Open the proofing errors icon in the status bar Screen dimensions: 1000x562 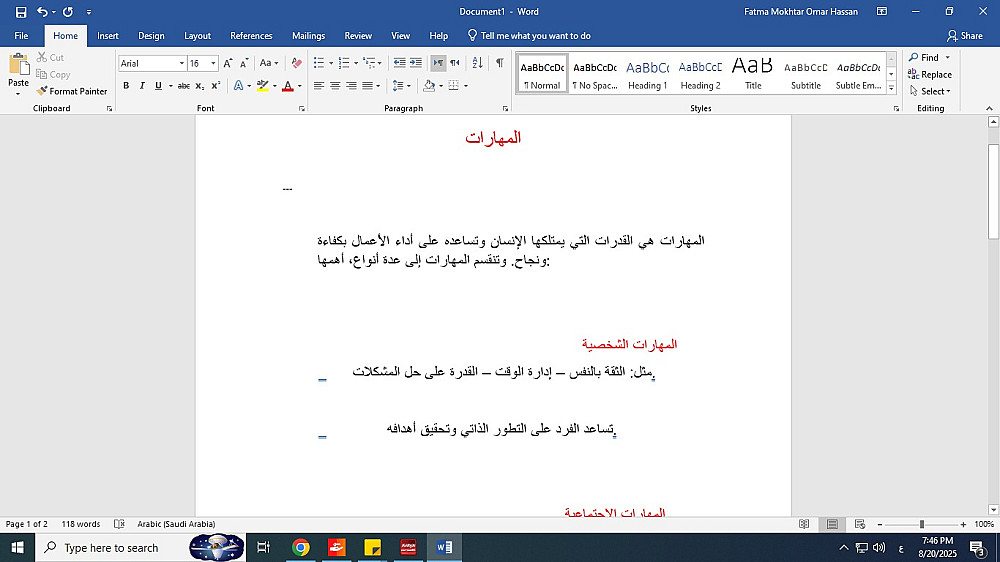point(119,524)
